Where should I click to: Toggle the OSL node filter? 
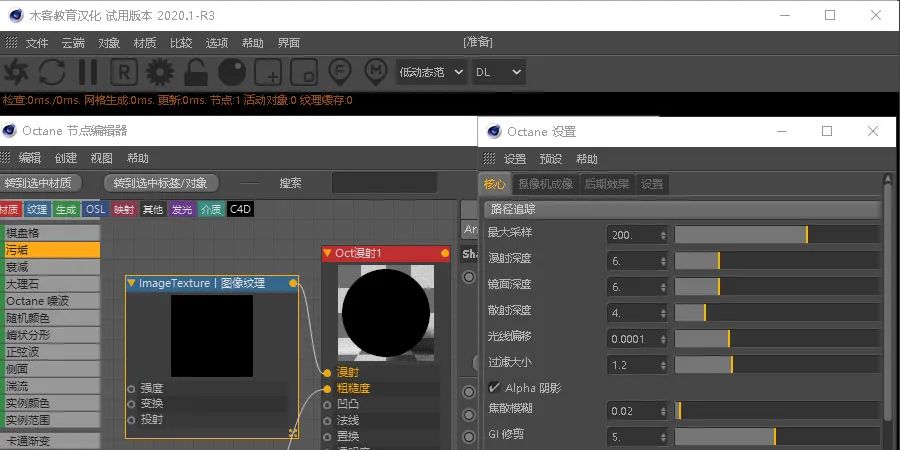pyautogui.click(x=95, y=209)
